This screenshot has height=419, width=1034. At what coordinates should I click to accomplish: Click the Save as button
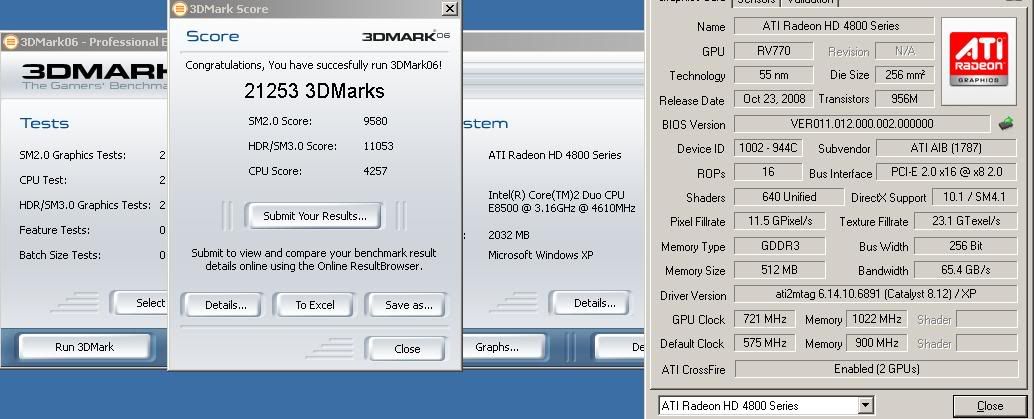pos(406,305)
